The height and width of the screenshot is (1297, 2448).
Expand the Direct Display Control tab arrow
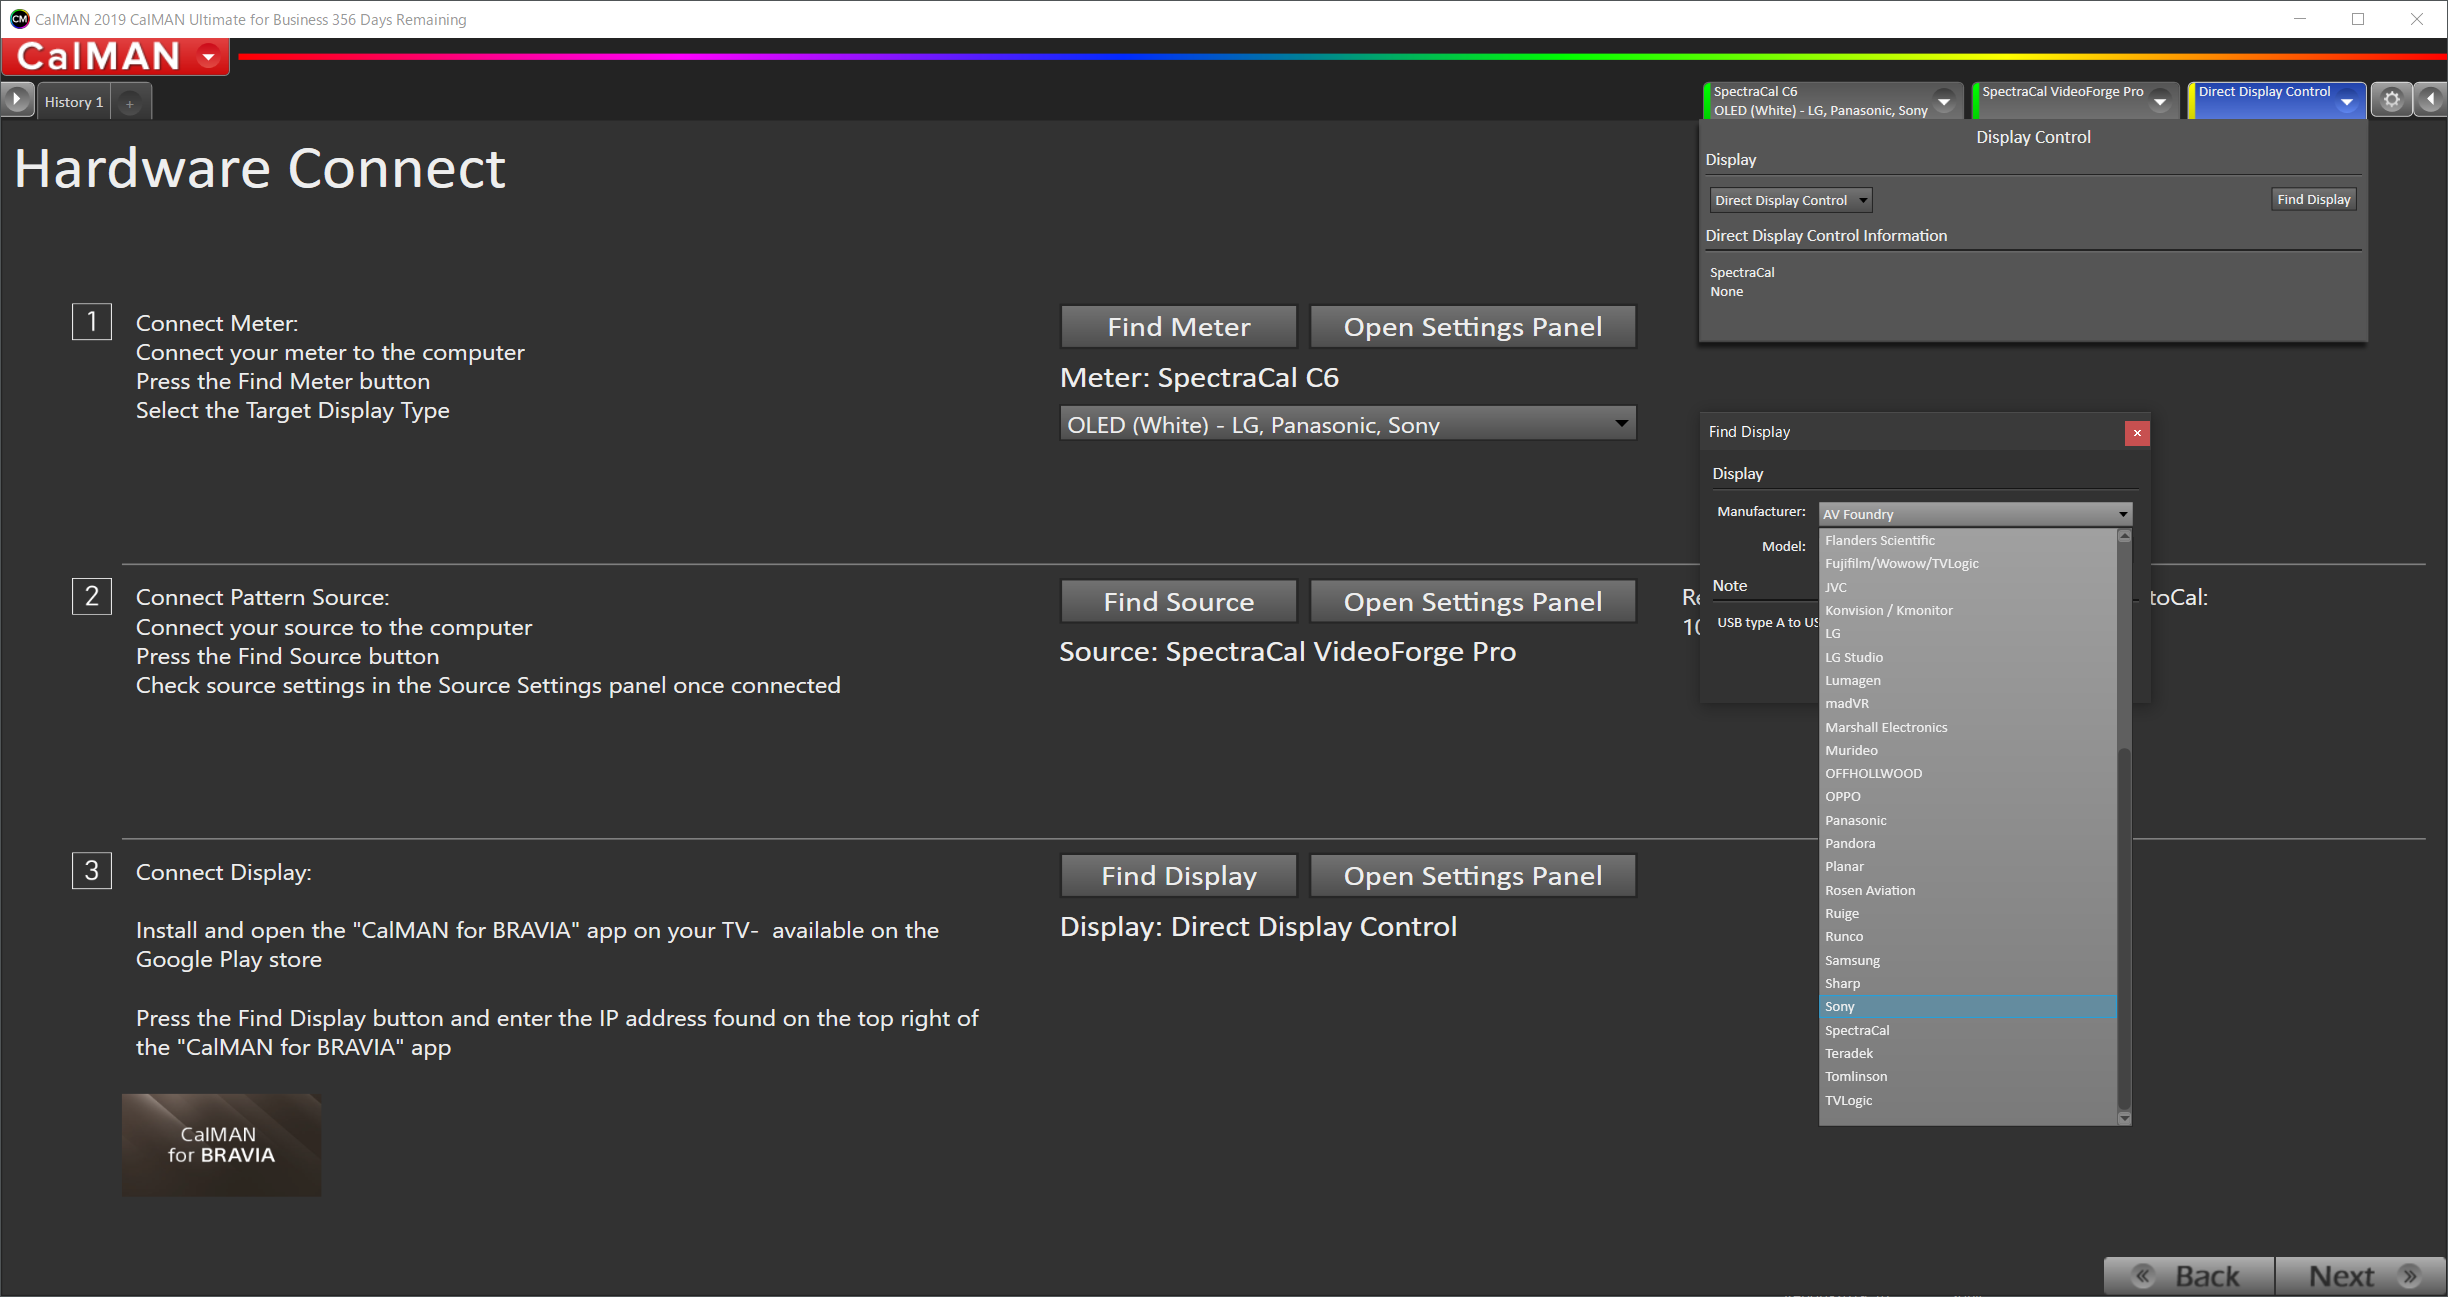pyautogui.click(x=2347, y=101)
